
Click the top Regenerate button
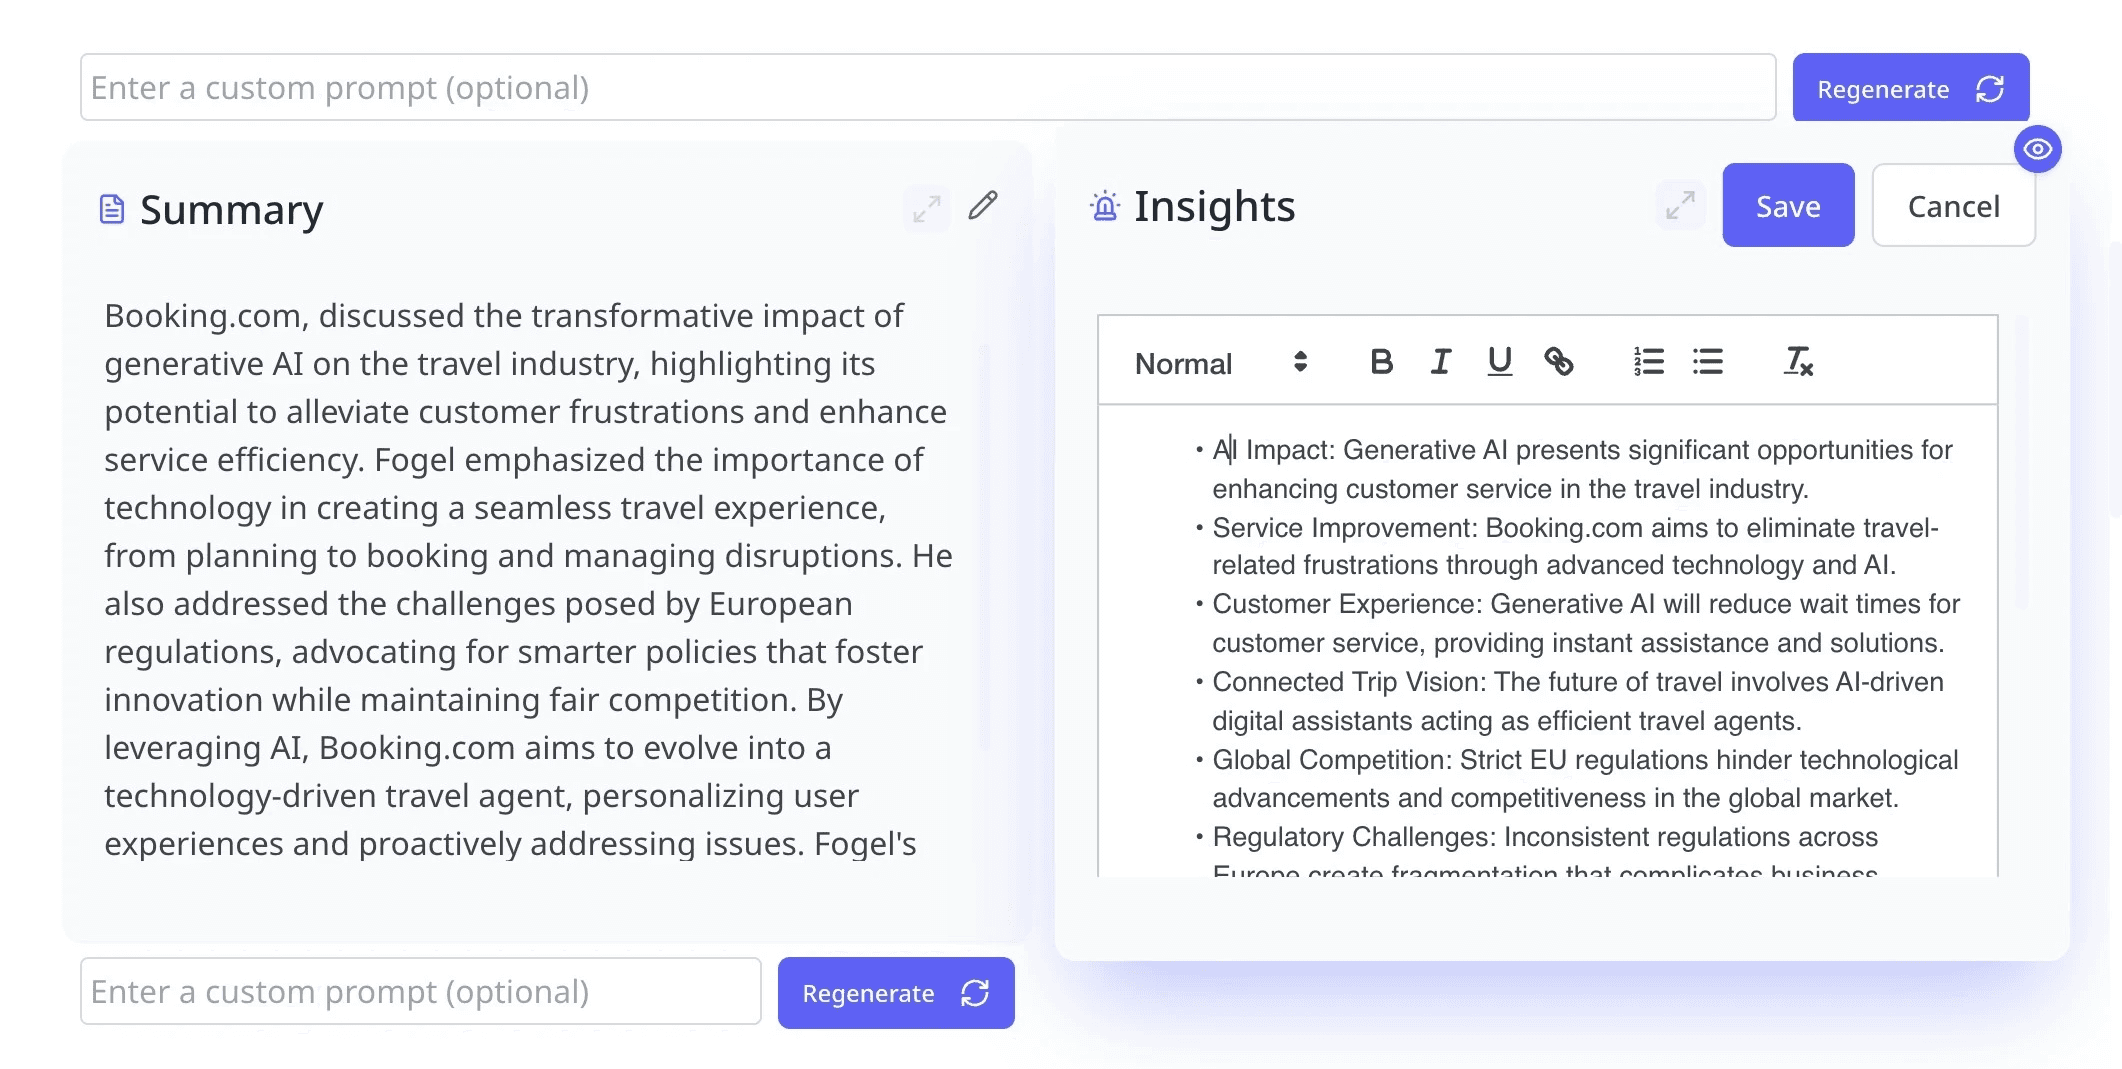[1910, 89]
